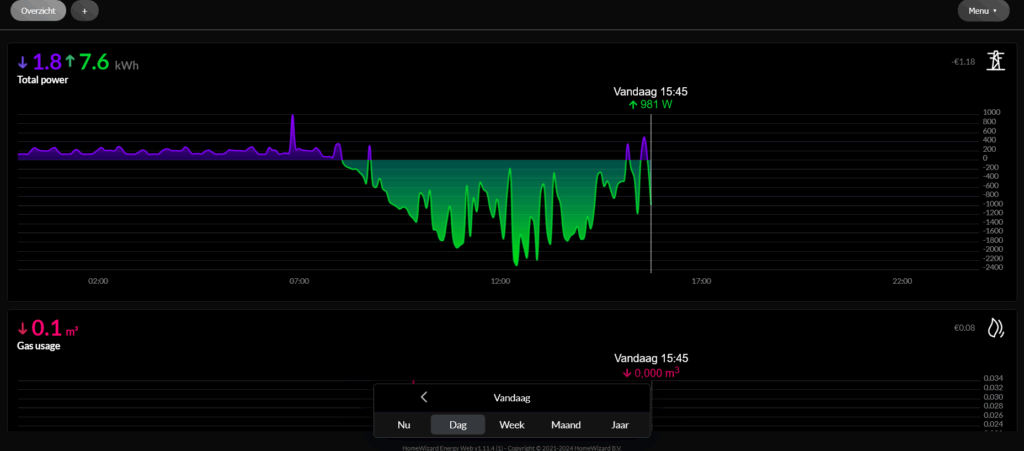Screen dimensions: 1024x451
Task: Open the Menu dropdown
Action: [x=983, y=10]
